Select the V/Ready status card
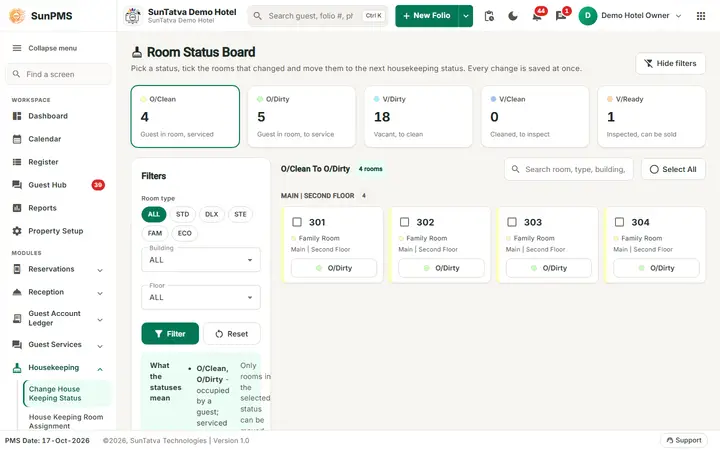Viewport: 720px width, 450px height. point(652,117)
